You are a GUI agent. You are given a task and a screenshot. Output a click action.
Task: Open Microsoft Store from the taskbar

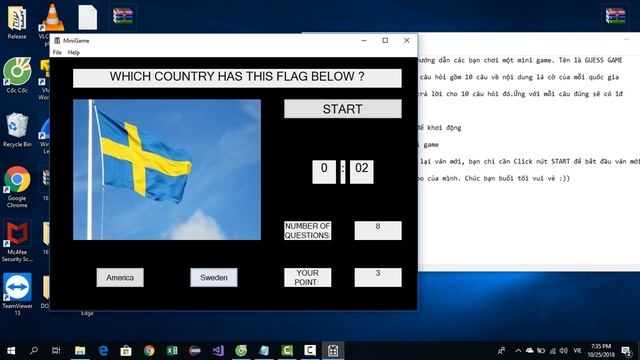(x=126, y=351)
